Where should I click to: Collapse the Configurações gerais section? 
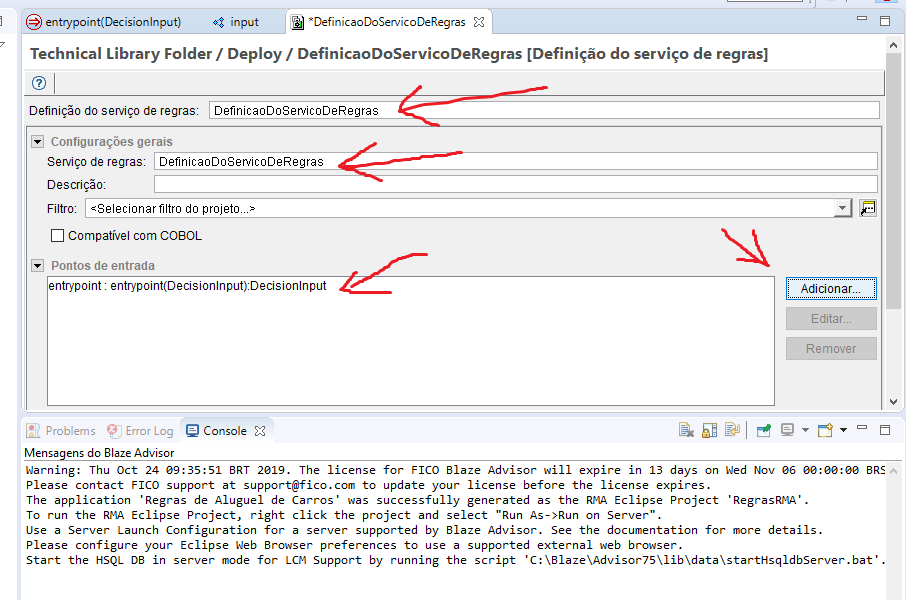(x=37, y=141)
